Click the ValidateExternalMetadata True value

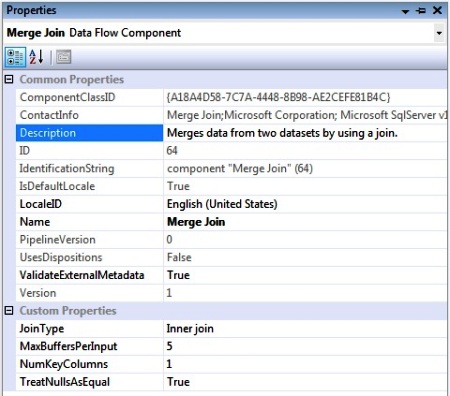[178, 275]
